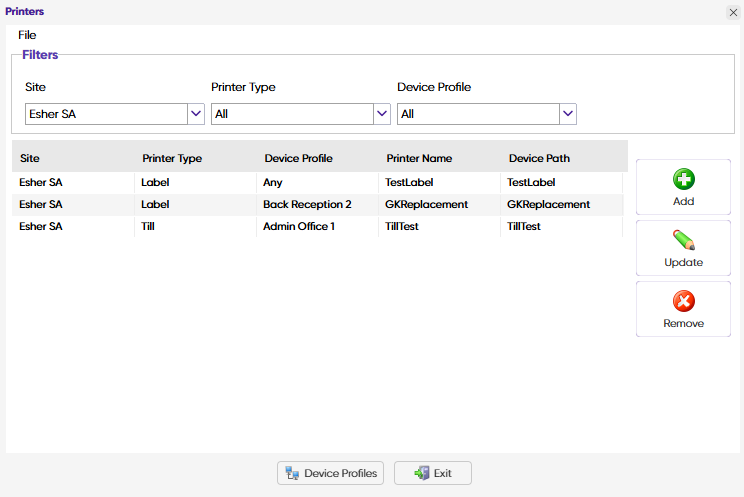The height and width of the screenshot is (497, 744).
Task: Expand the Device Profile dropdown arrow
Action: [x=568, y=114]
